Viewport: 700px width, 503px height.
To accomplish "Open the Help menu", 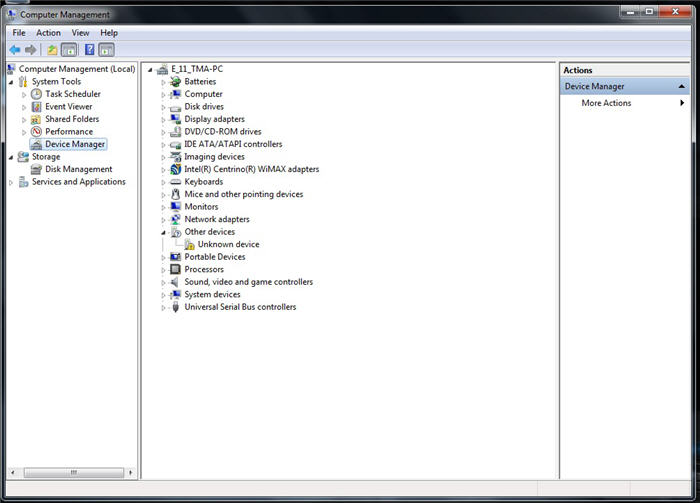I will [109, 33].
